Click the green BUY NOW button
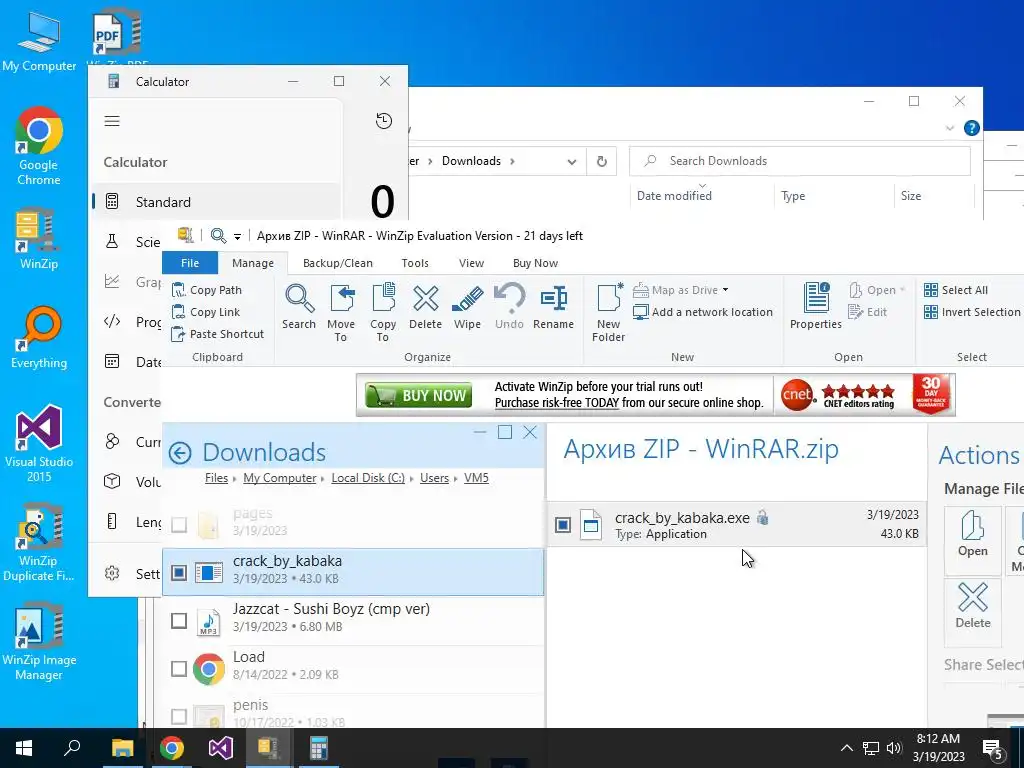The image size is (1024, 768). point(419,395)
